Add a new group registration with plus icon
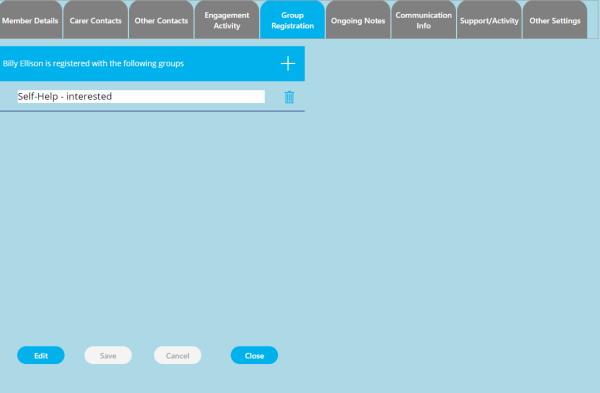 (288, 64)
